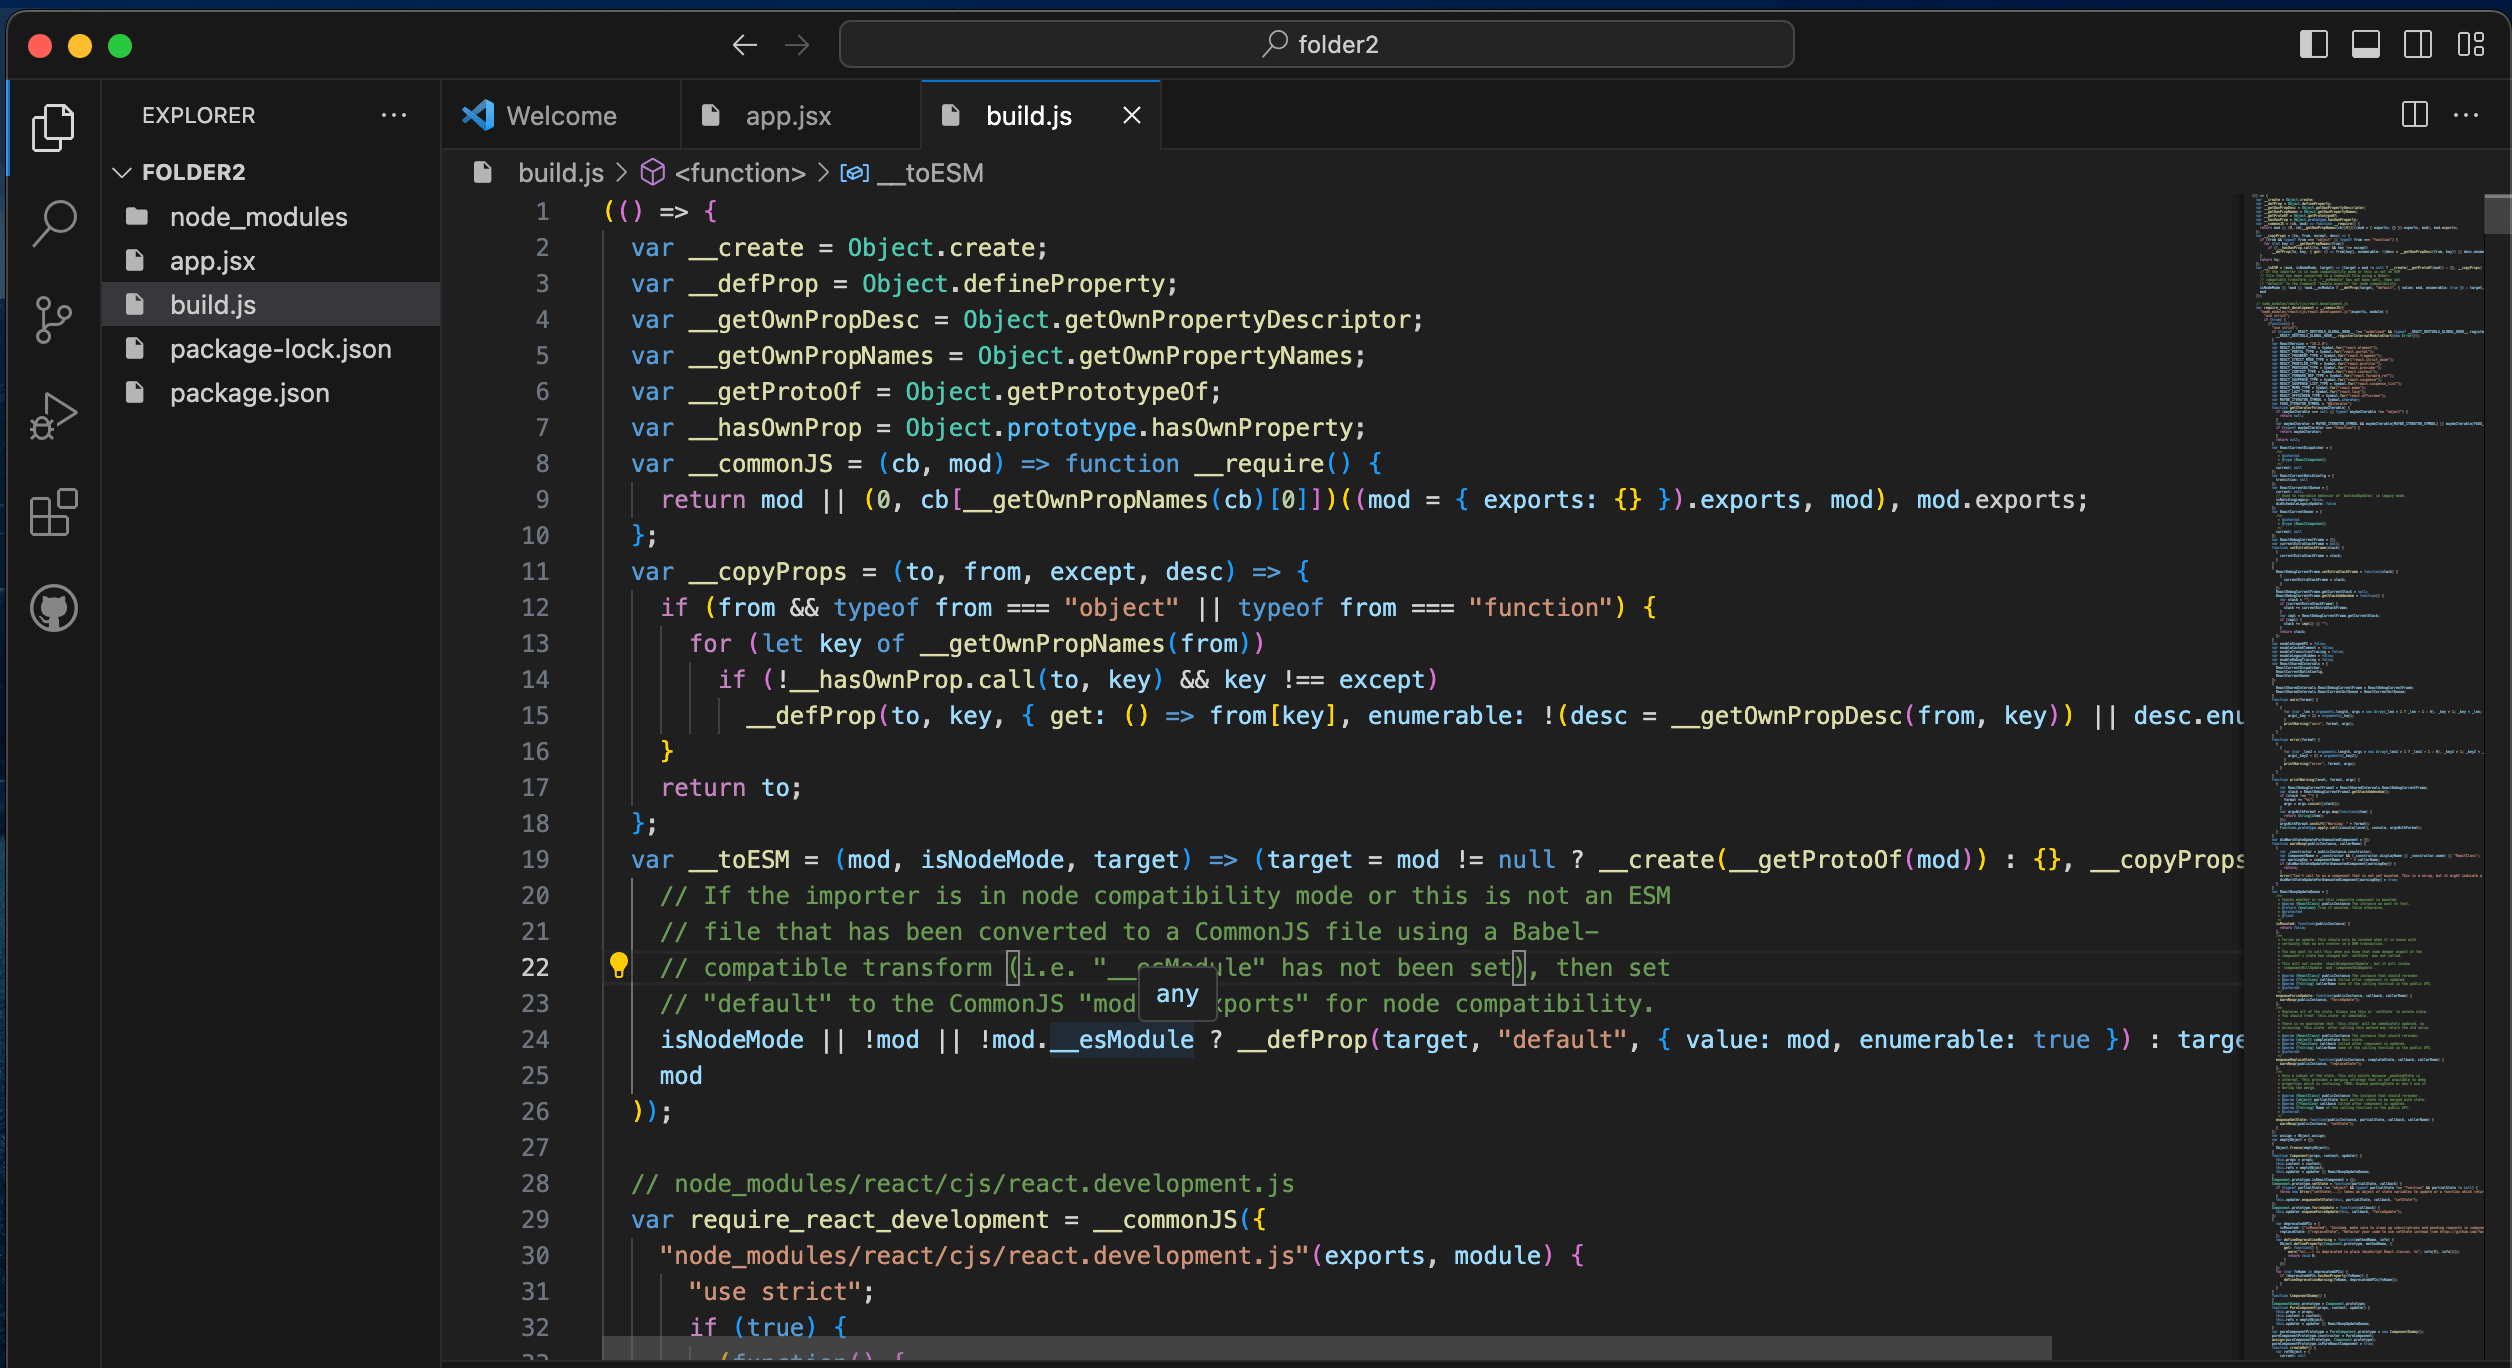Click require_react_development on line 29
Screen dimensions: 2512x1368
tap(869, 1219)
